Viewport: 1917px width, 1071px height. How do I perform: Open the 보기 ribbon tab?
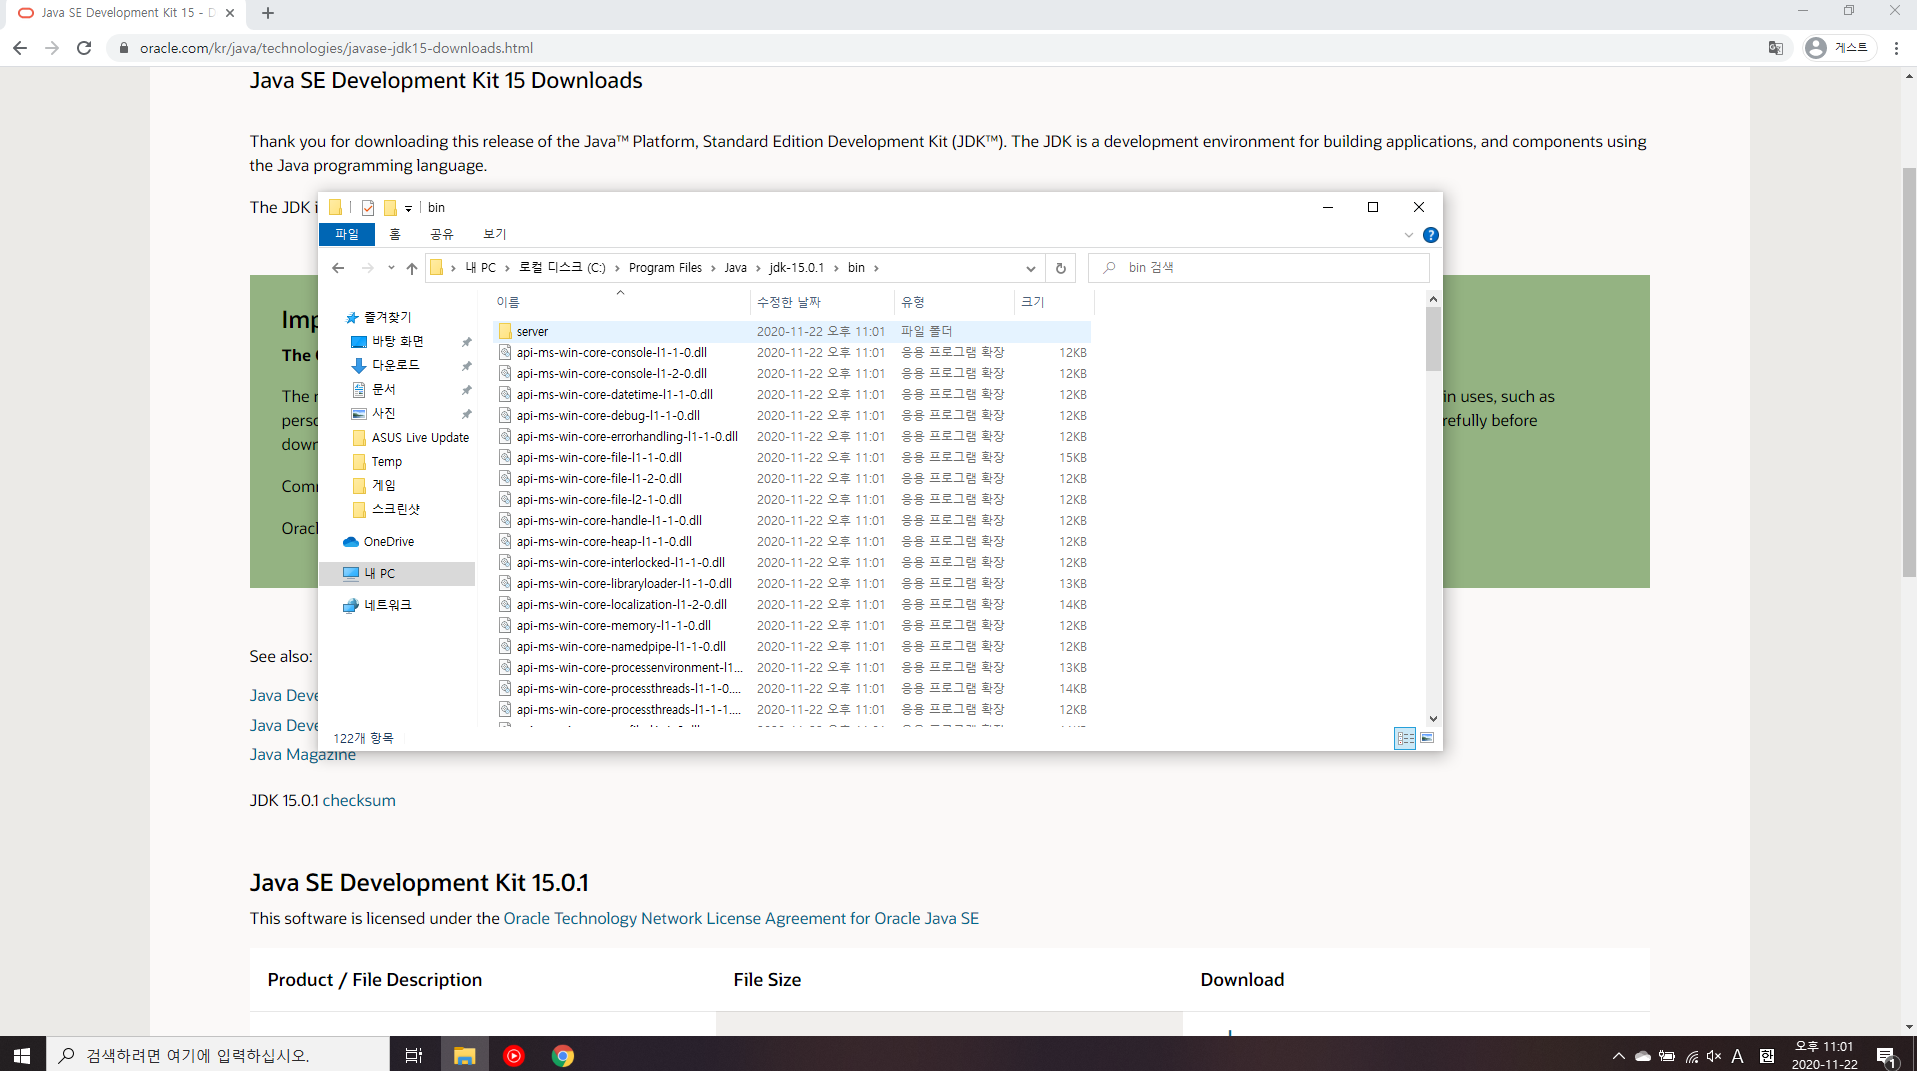coord(494,234)
